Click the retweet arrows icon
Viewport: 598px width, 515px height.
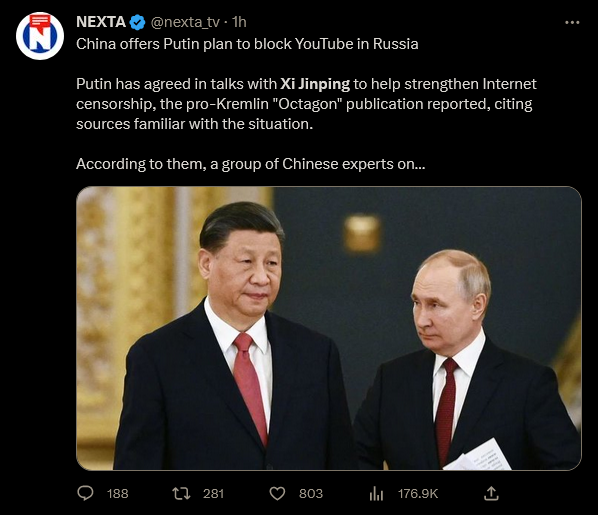coord(181,493)
